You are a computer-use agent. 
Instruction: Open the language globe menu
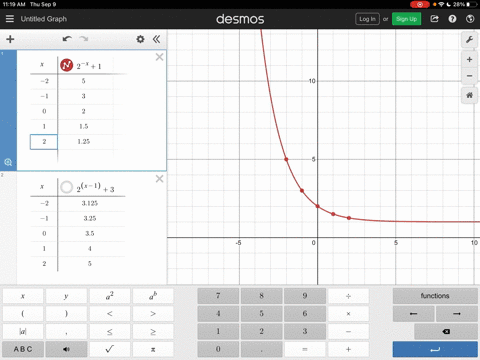click(470, 19)
